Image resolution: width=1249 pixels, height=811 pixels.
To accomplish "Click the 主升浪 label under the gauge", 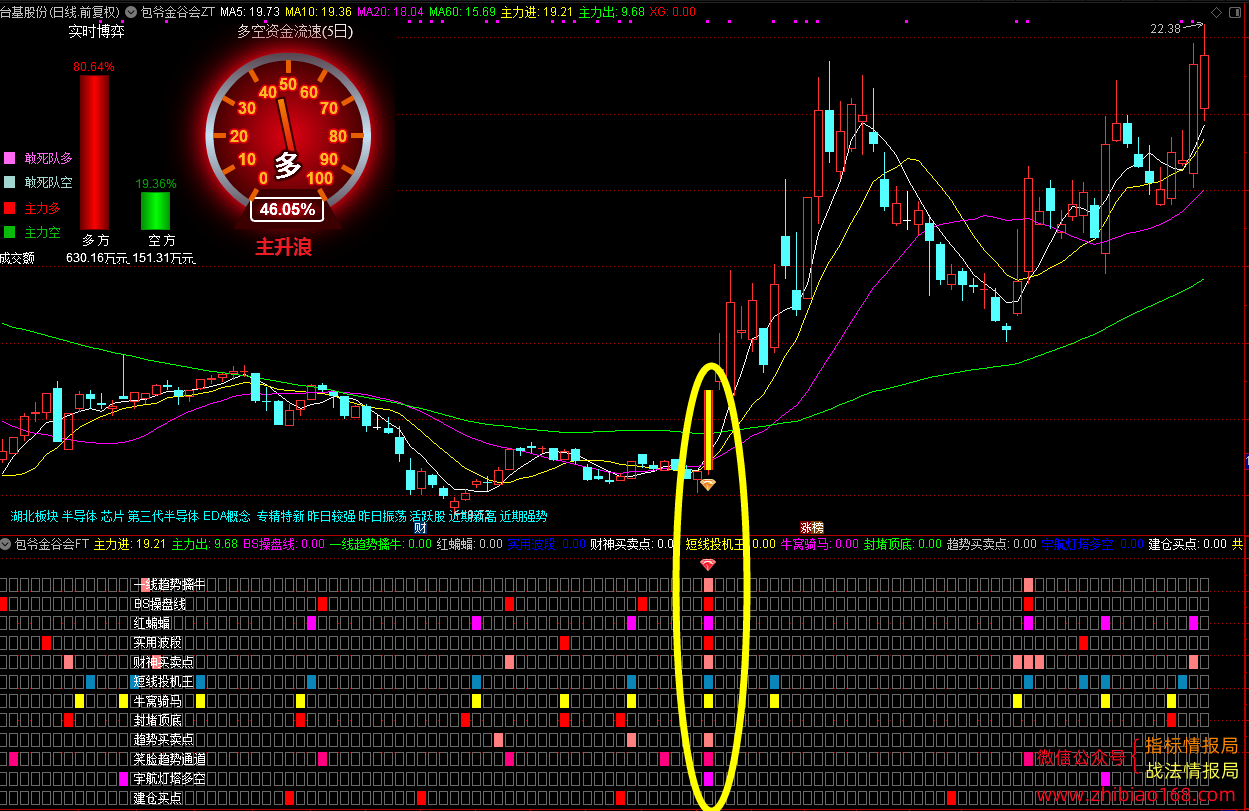I will 284,246.
